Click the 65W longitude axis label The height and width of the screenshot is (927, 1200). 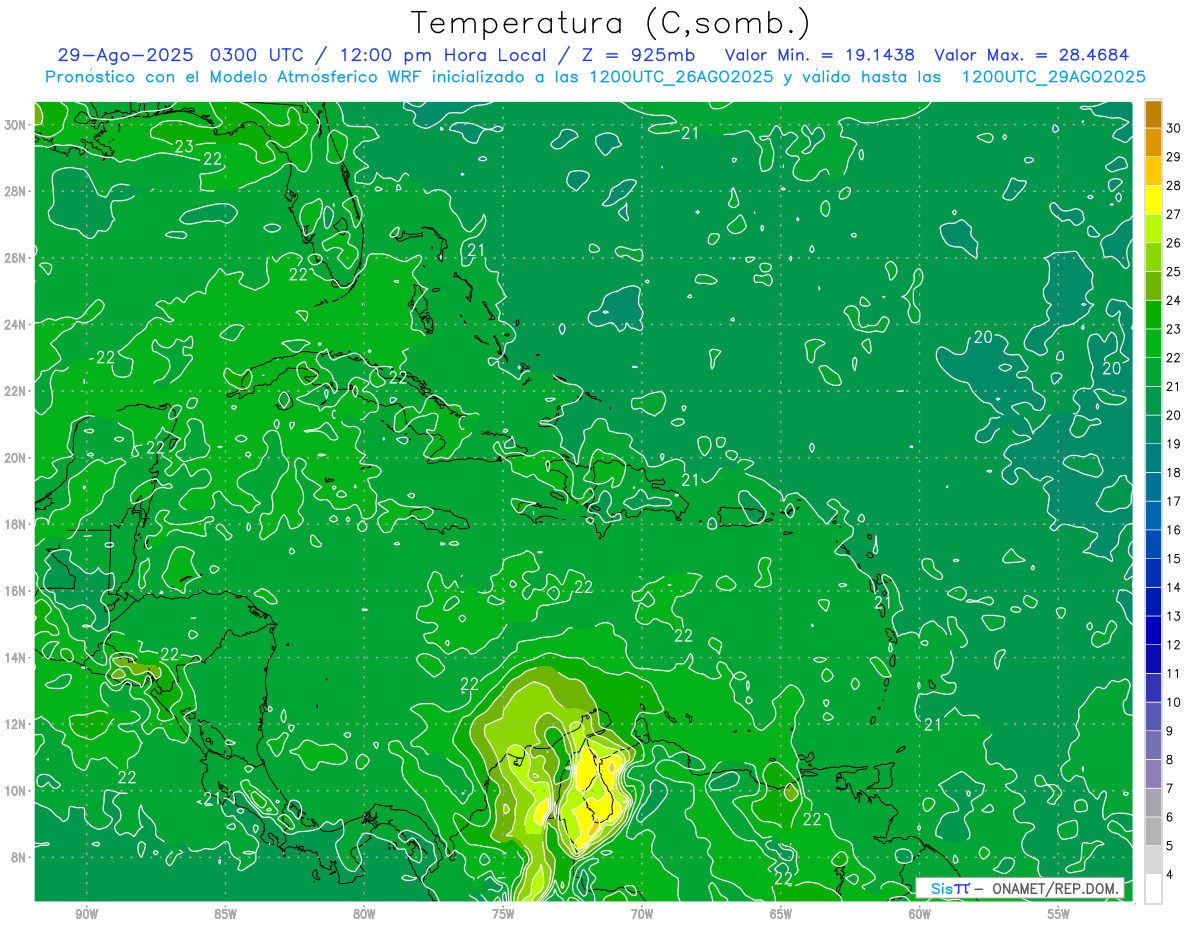(781, 914)
